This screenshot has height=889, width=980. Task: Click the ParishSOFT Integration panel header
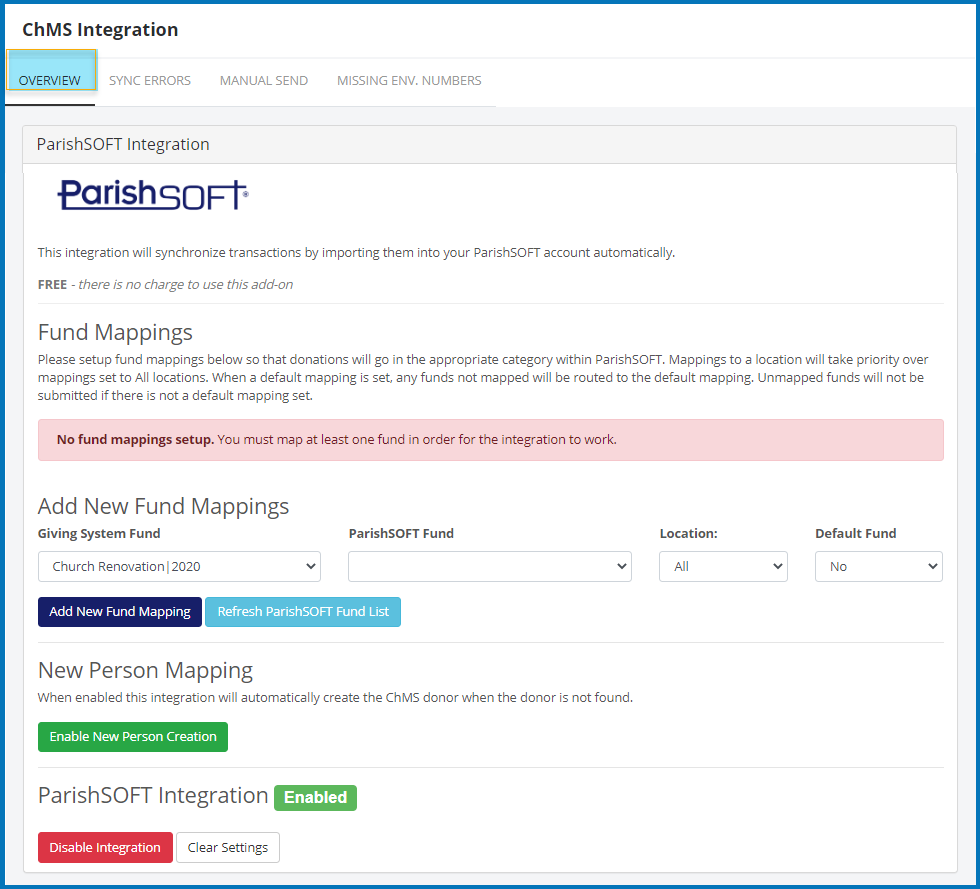click(x=489, y=144)
